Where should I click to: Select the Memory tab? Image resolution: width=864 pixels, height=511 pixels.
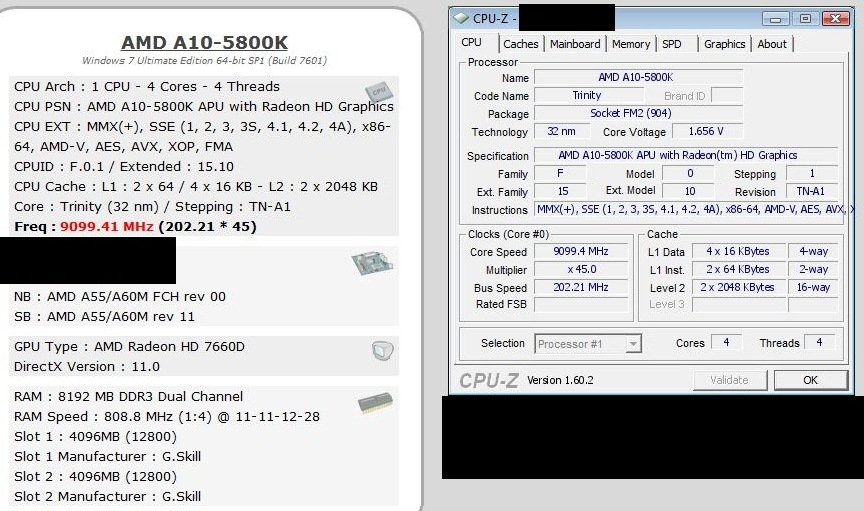[630, 44]
